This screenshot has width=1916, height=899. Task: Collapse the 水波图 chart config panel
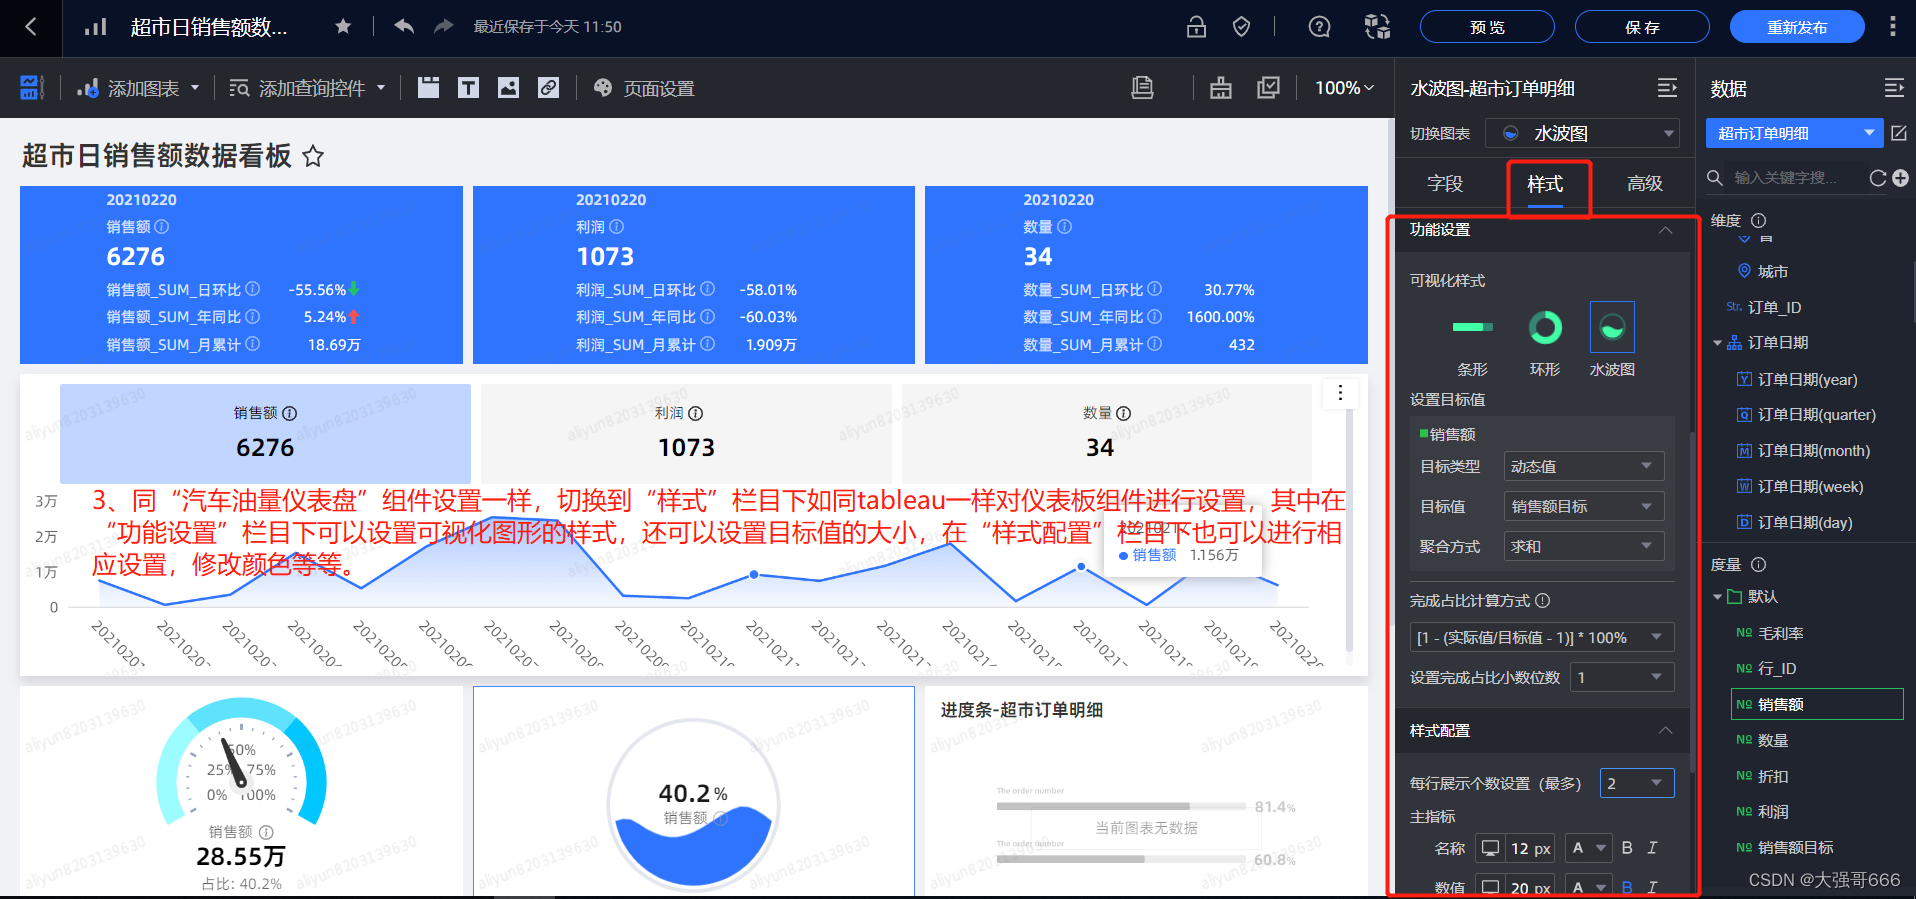click(1667, 88)
